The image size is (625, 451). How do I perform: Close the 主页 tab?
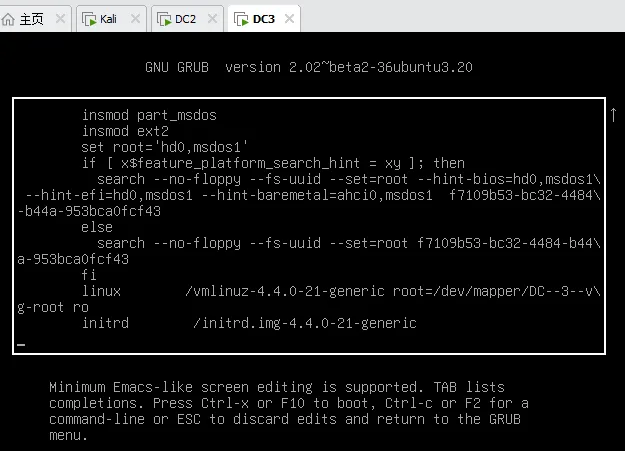tap(61, 18)
